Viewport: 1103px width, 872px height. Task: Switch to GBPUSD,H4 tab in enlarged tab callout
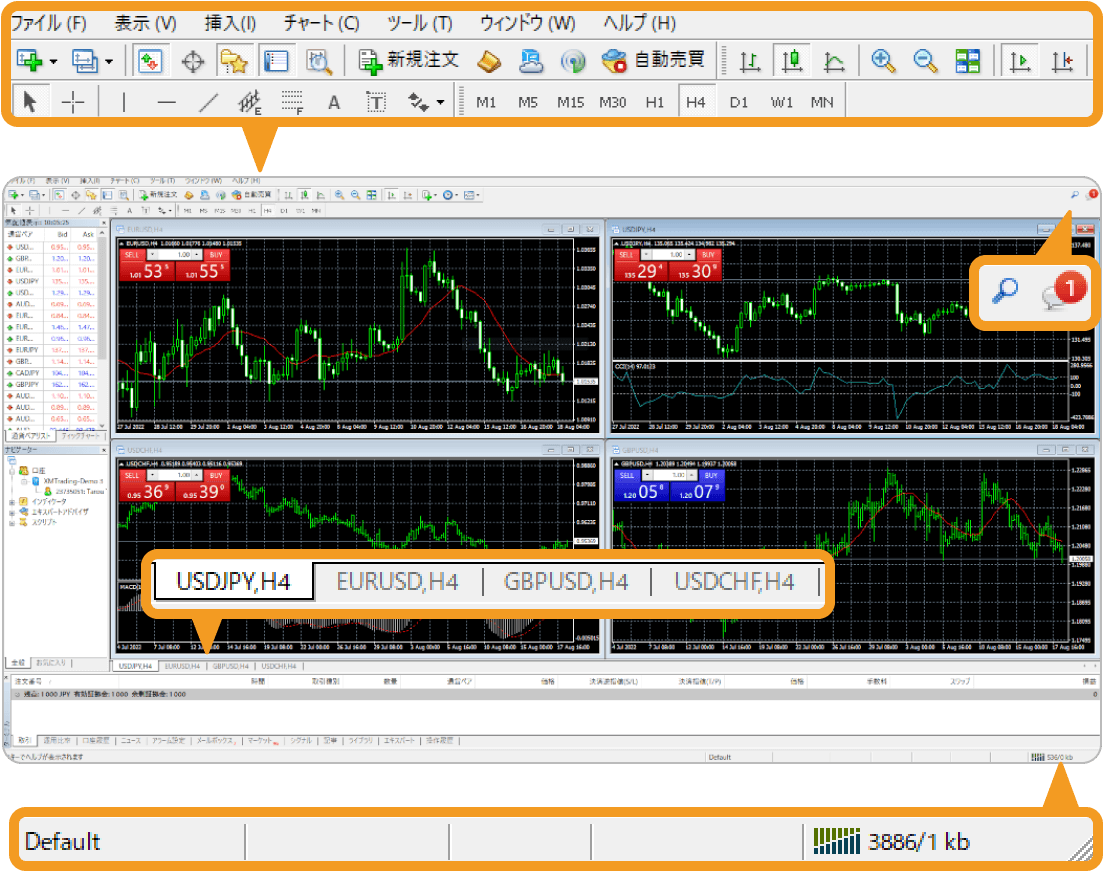[566, 582]
